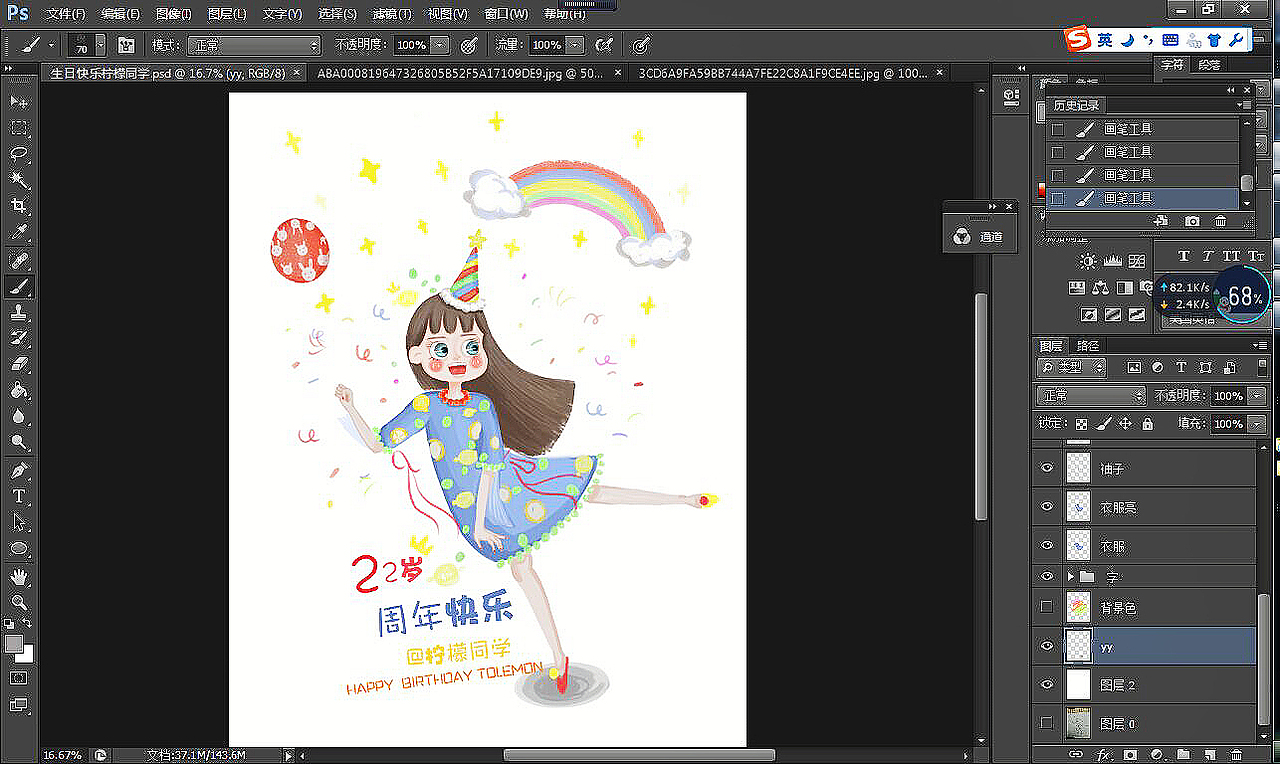Select the Horizontal Type tool
The height and width of the screenshot is (764, 1280).
(x=19, y=496)
